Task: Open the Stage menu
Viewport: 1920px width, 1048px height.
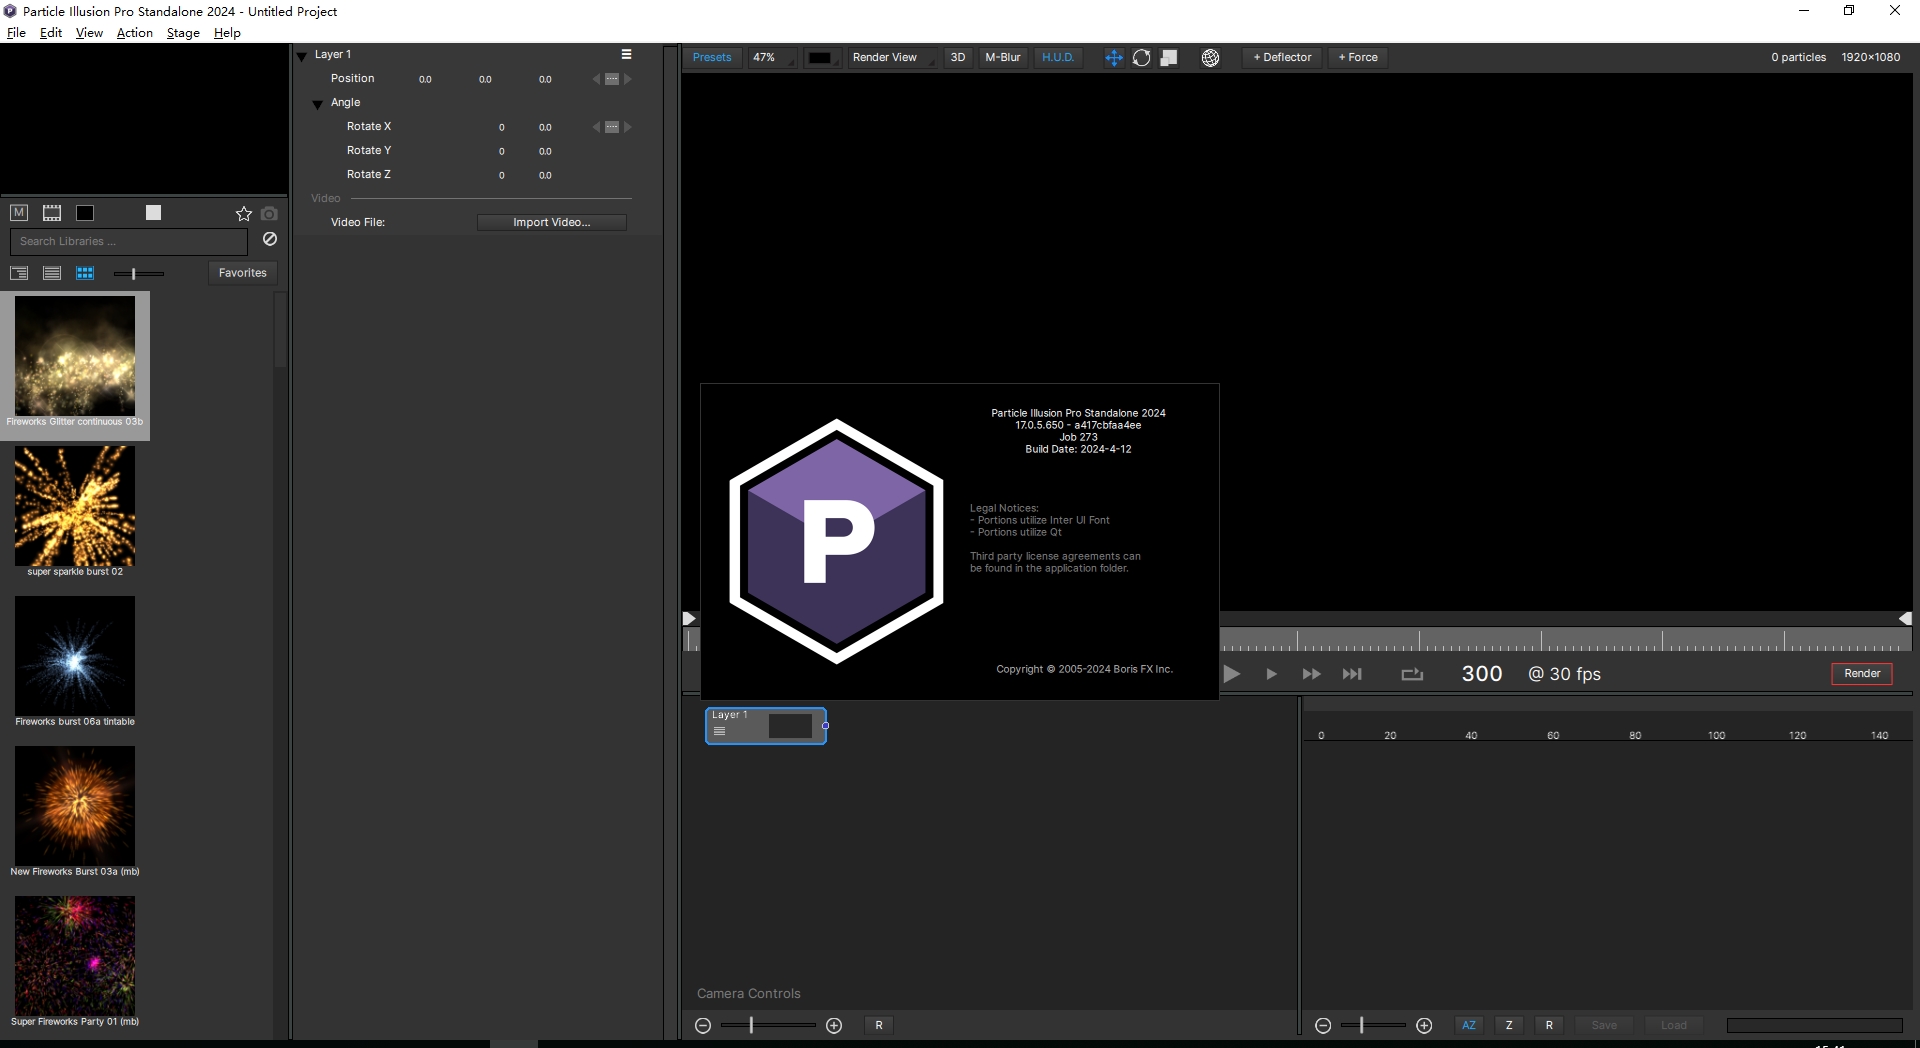Action: (182, 32)
